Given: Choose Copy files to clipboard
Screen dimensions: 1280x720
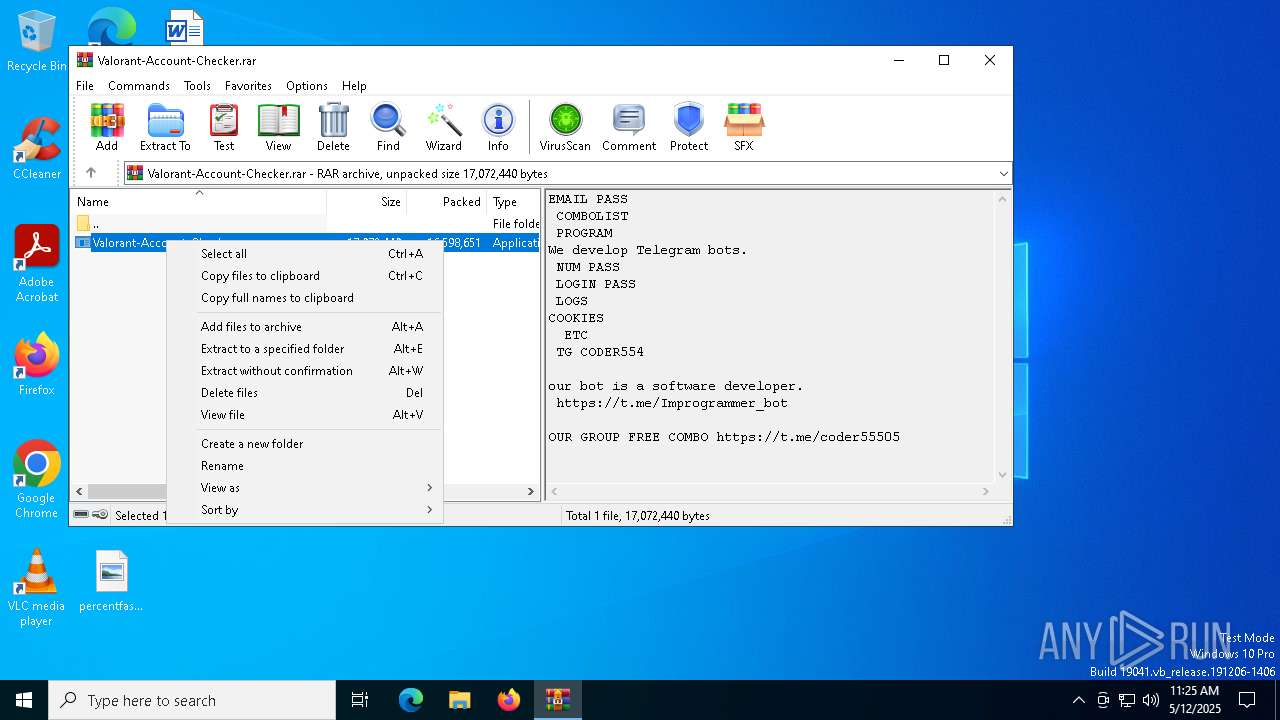Looking at the screenshot, I should (x=305, y=276).
